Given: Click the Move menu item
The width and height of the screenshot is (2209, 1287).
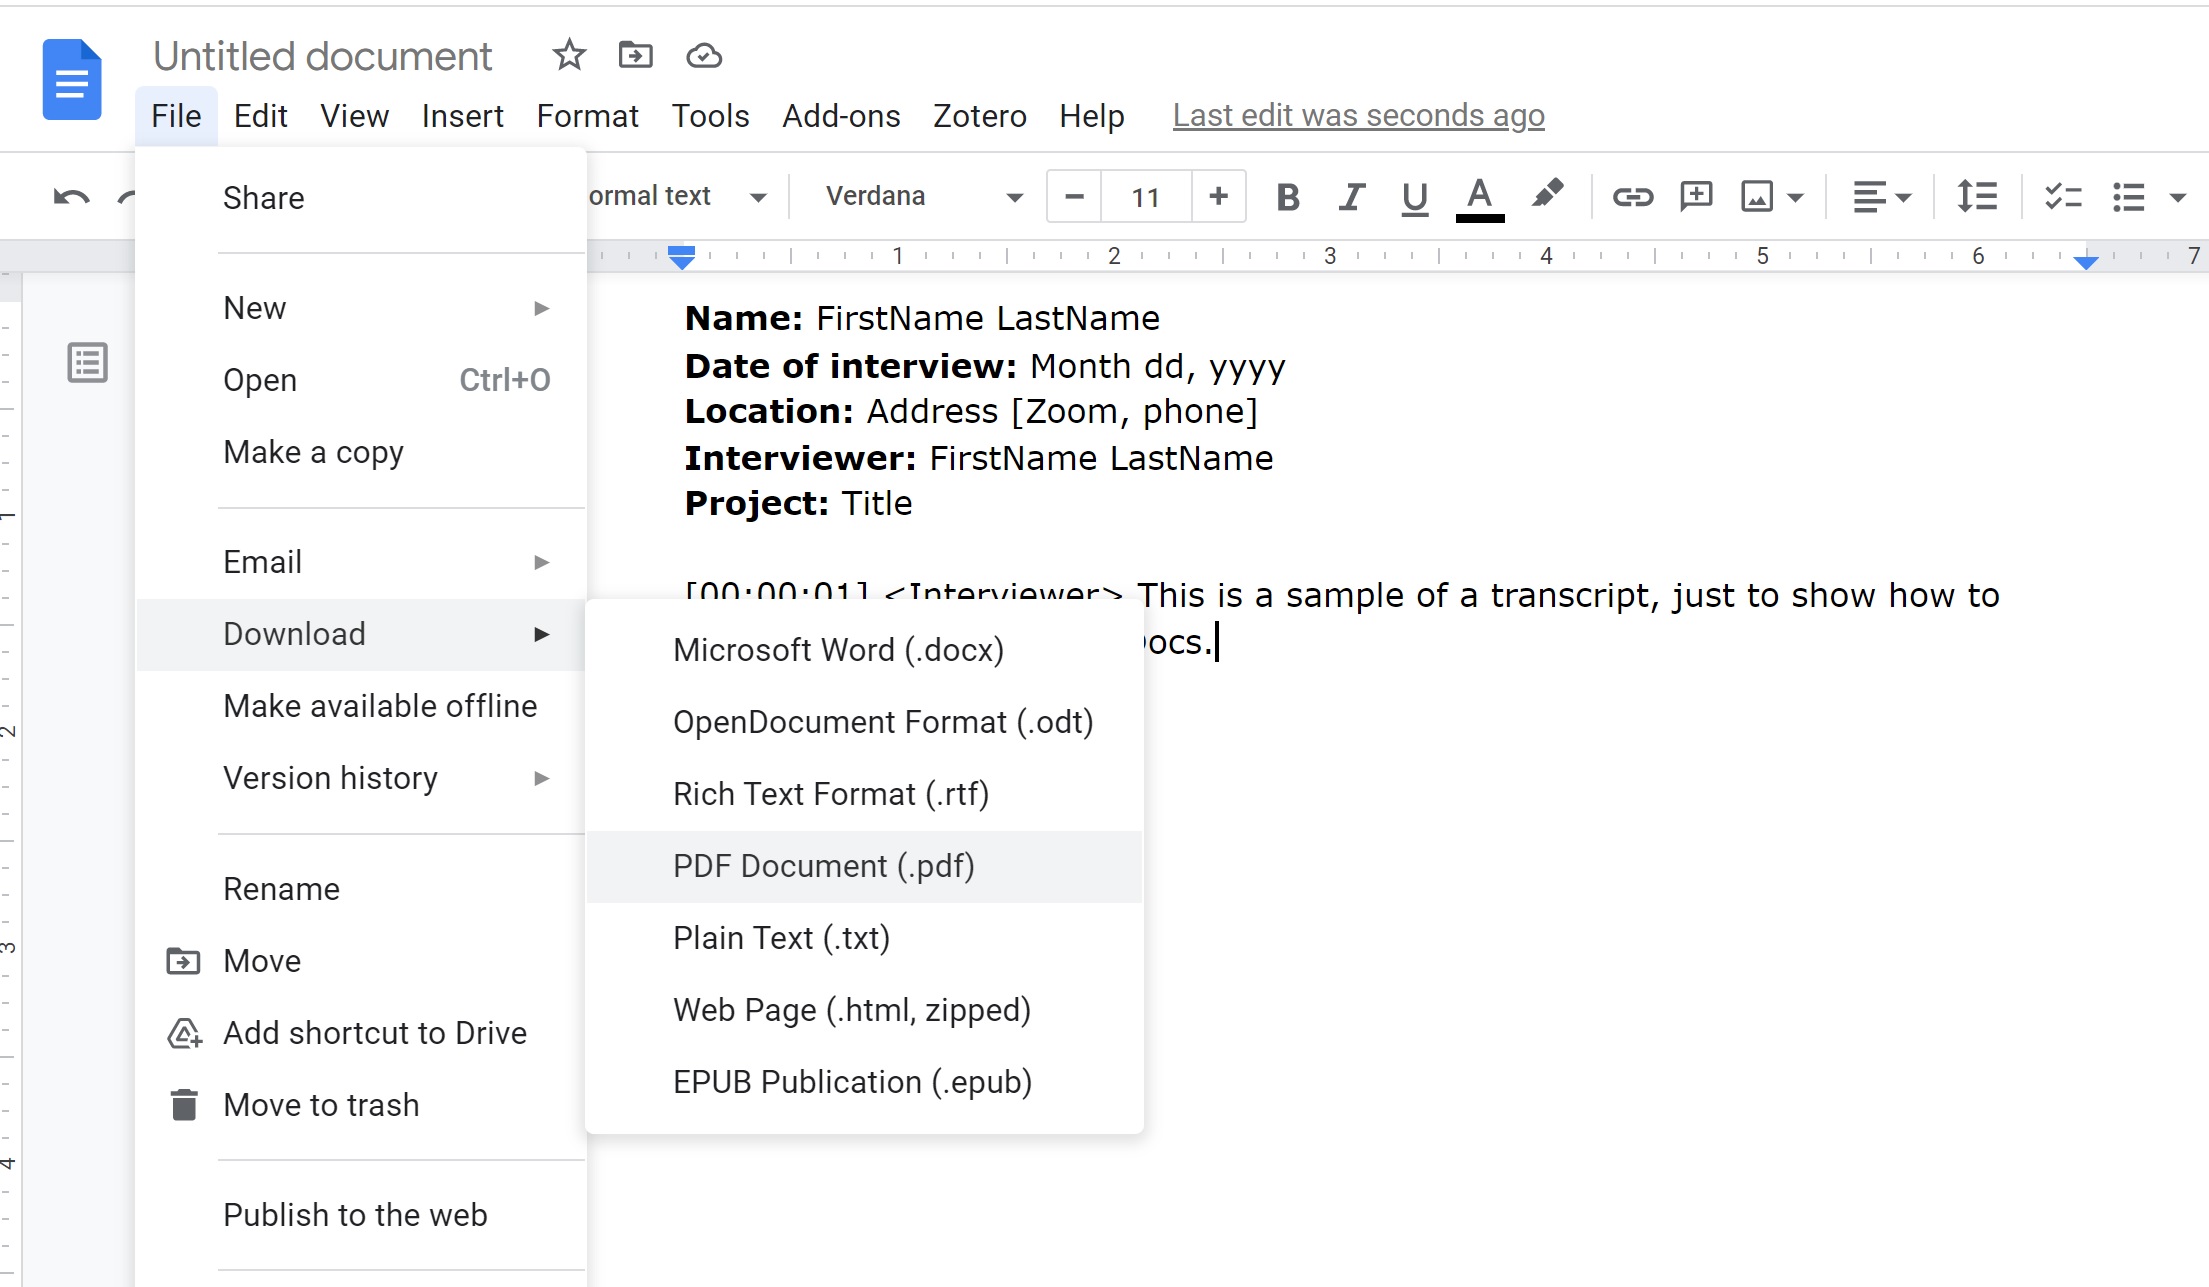Looking at the screenshot, I should (x=361, y=961).
